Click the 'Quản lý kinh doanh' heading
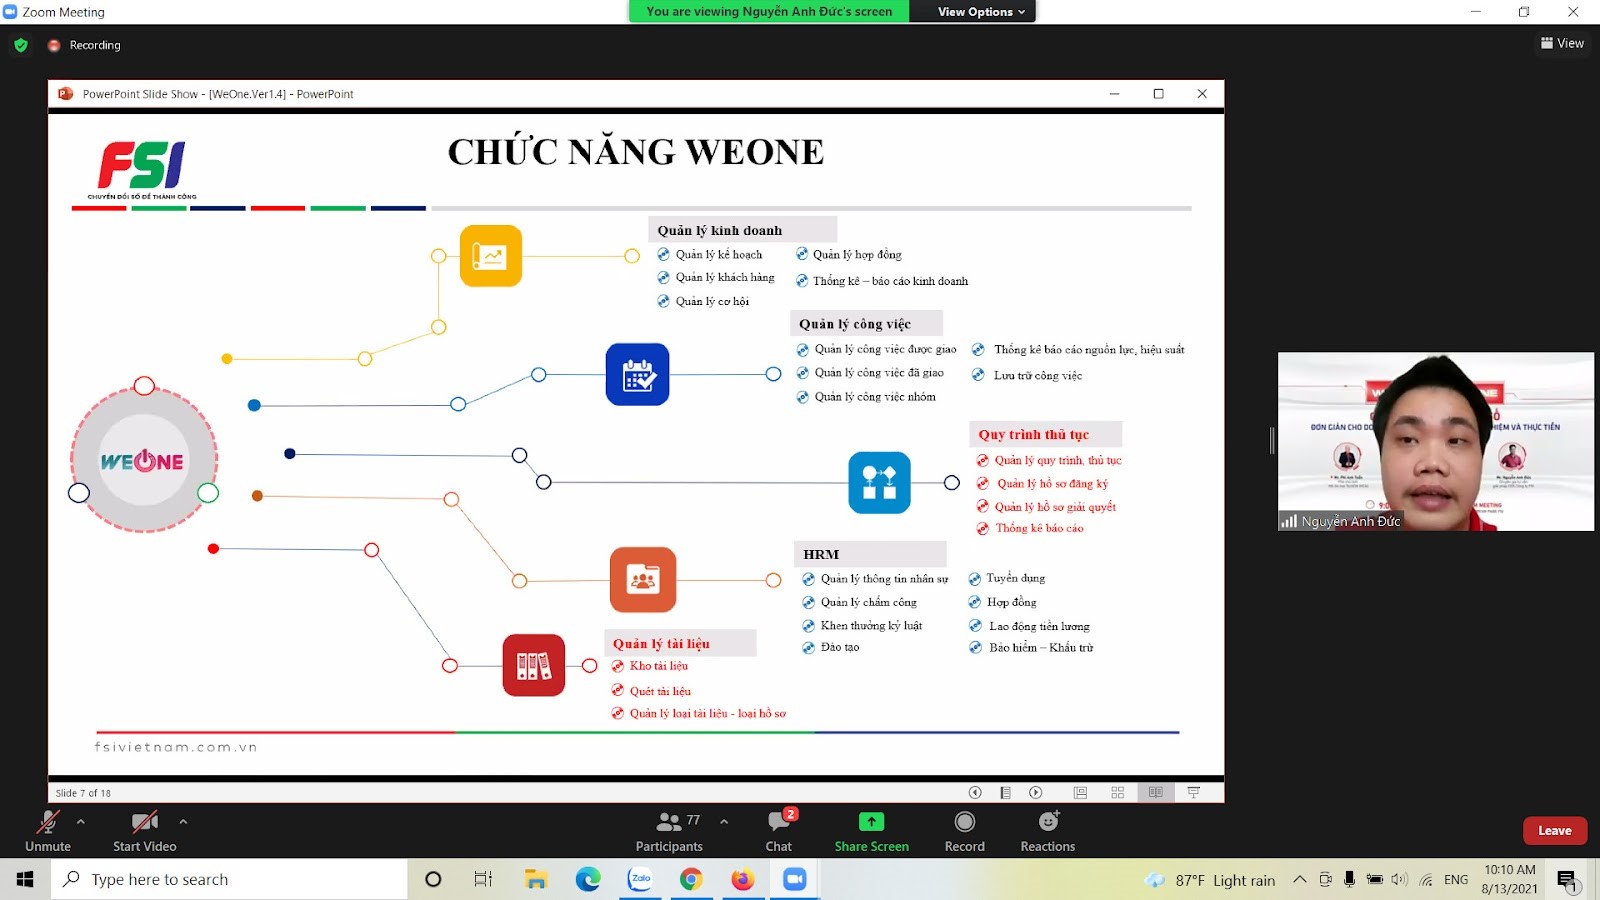 [720, 230]
